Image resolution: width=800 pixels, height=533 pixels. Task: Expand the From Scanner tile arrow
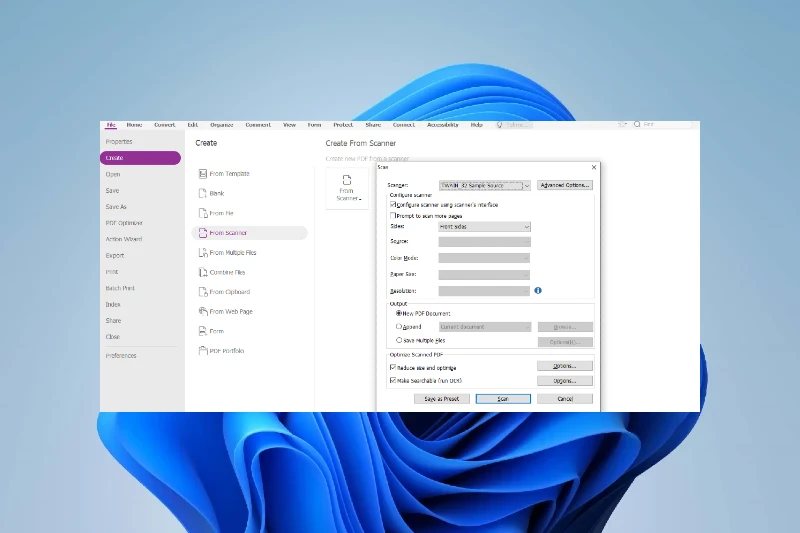pos(360,199)
